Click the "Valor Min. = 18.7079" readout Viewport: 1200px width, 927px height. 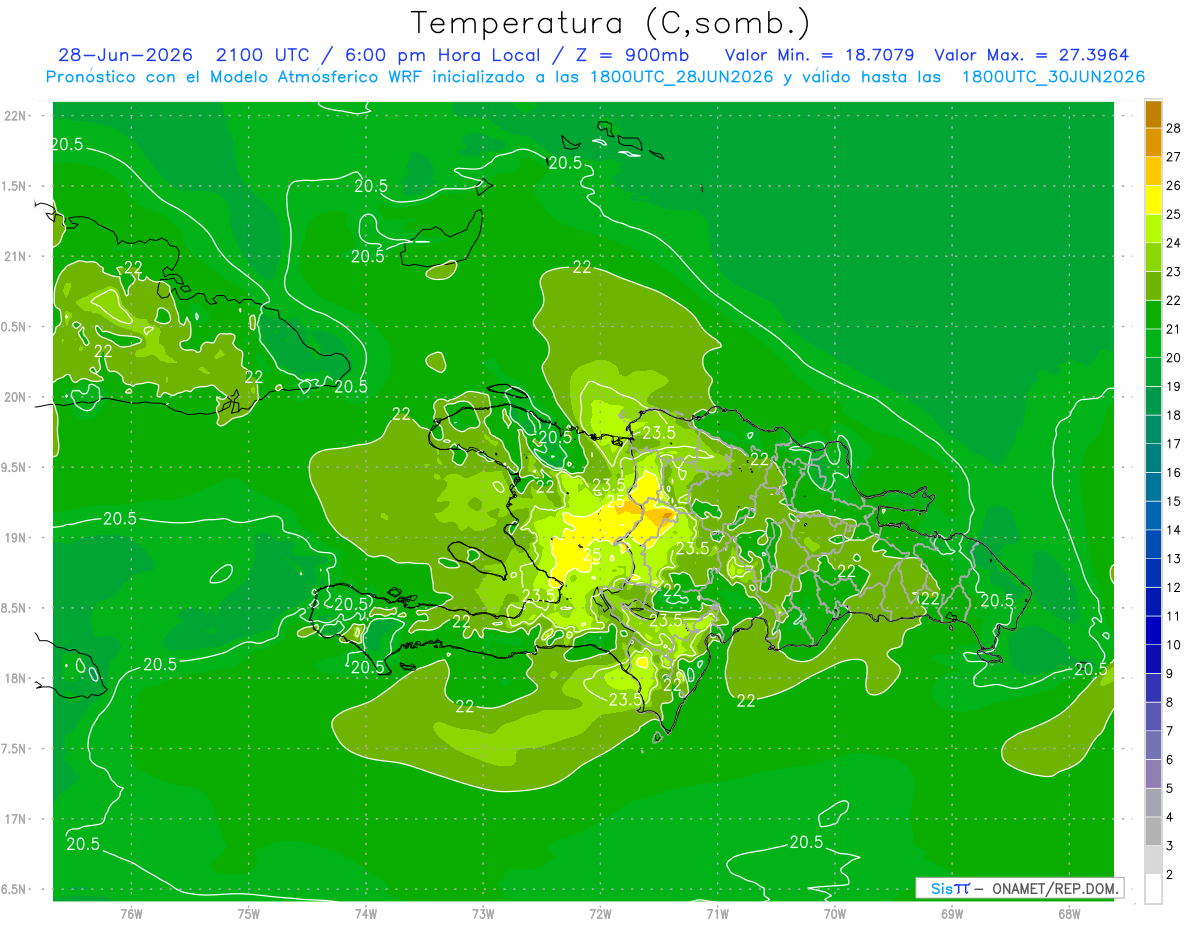[x=819, y=55]
